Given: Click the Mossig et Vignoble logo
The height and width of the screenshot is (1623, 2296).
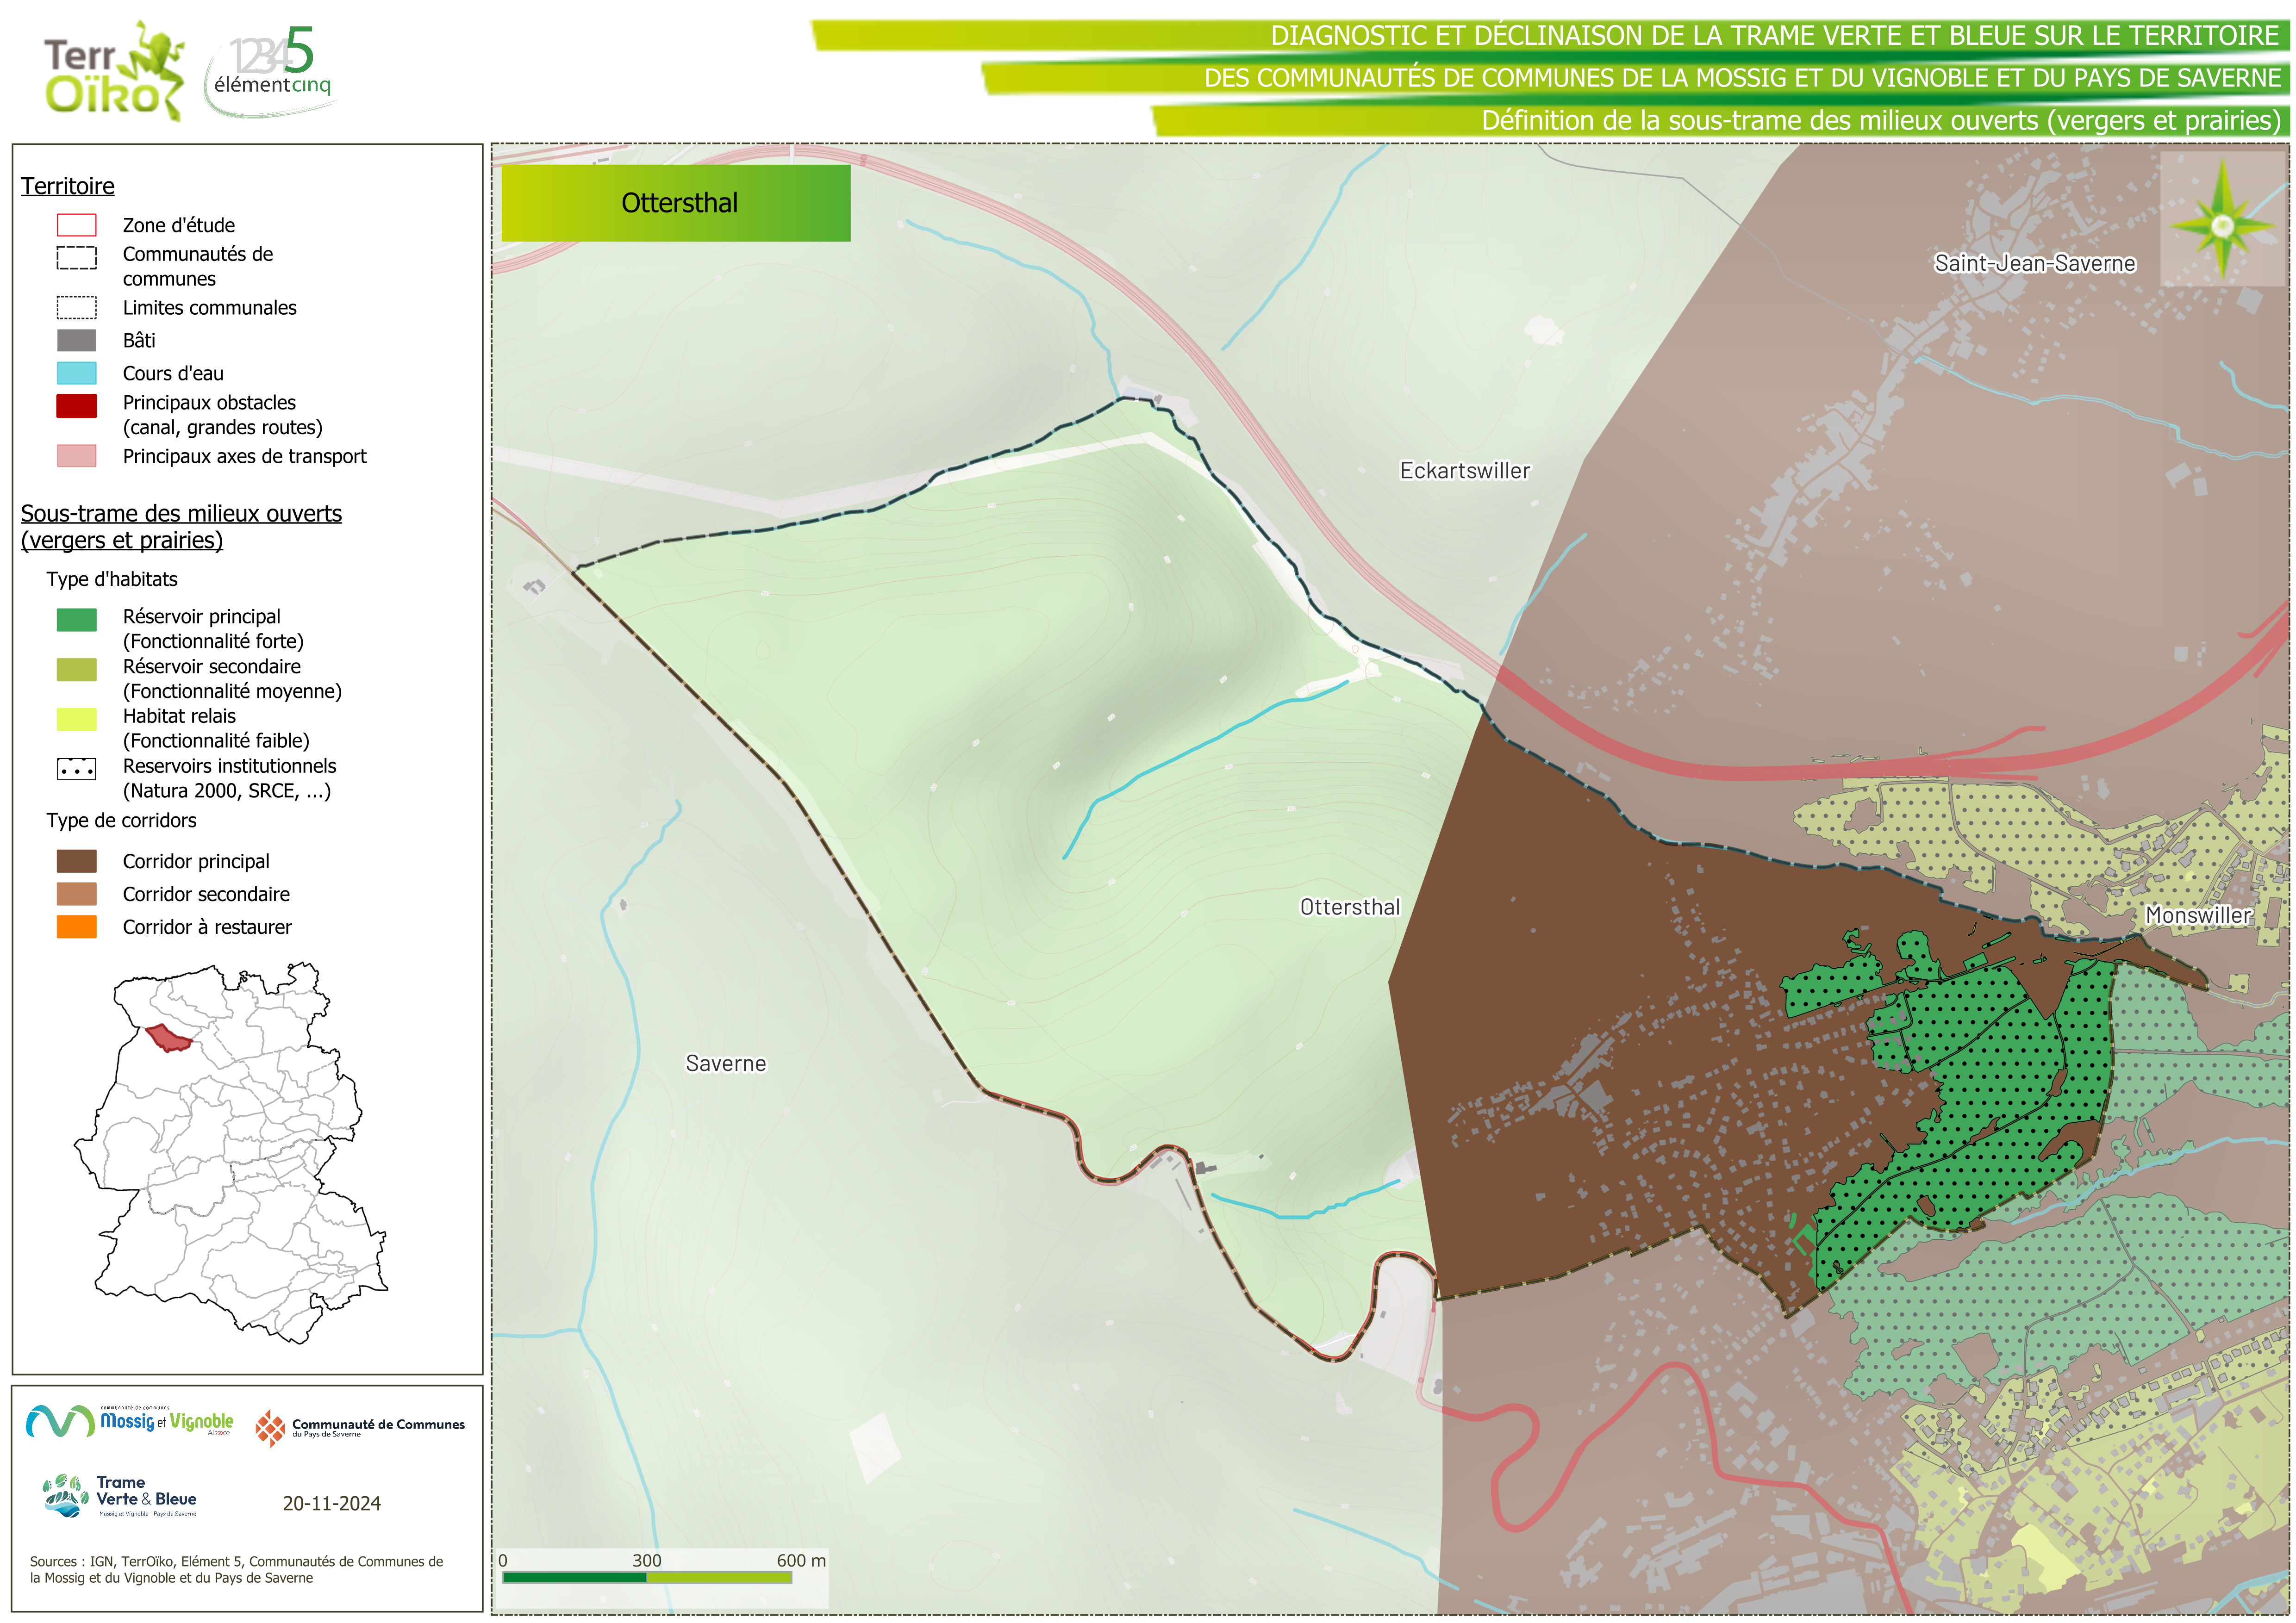Looking at the screenshot, I should 130,1421.
